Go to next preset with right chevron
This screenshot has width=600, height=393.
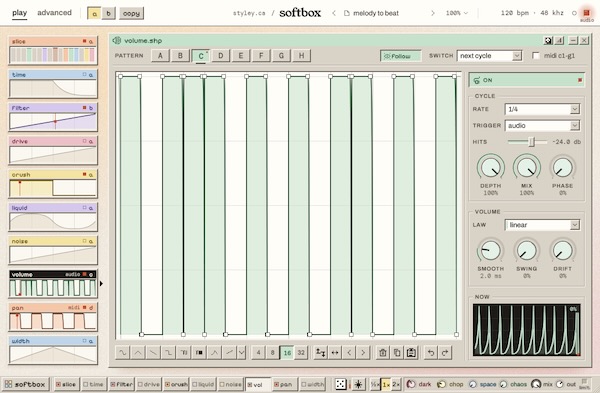[433, 13]
